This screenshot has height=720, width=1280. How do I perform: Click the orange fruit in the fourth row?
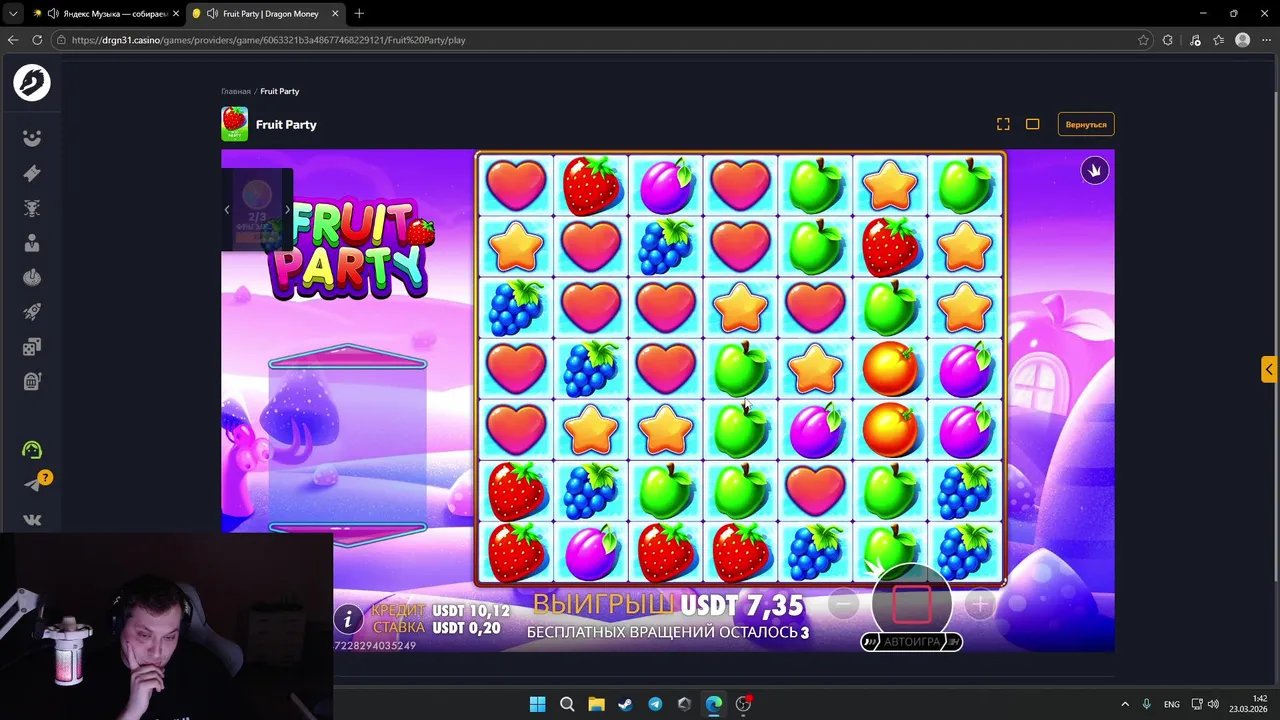(x=890, y=368)
